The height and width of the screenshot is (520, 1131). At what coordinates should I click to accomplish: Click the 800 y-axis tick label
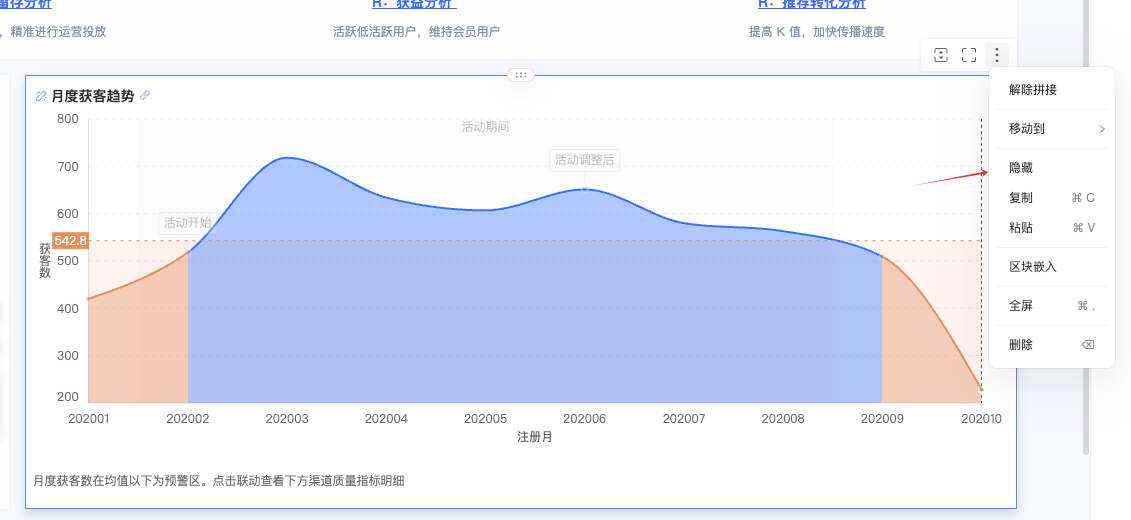click(x=67, y=119)
